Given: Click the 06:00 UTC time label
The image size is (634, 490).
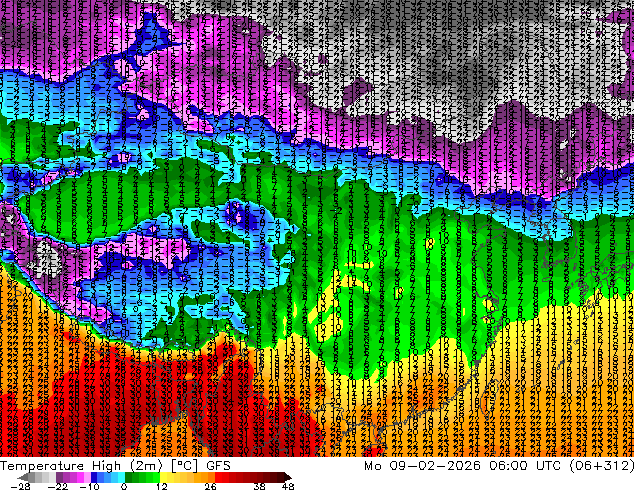Looking at the screenshot, I should (525, 466).
